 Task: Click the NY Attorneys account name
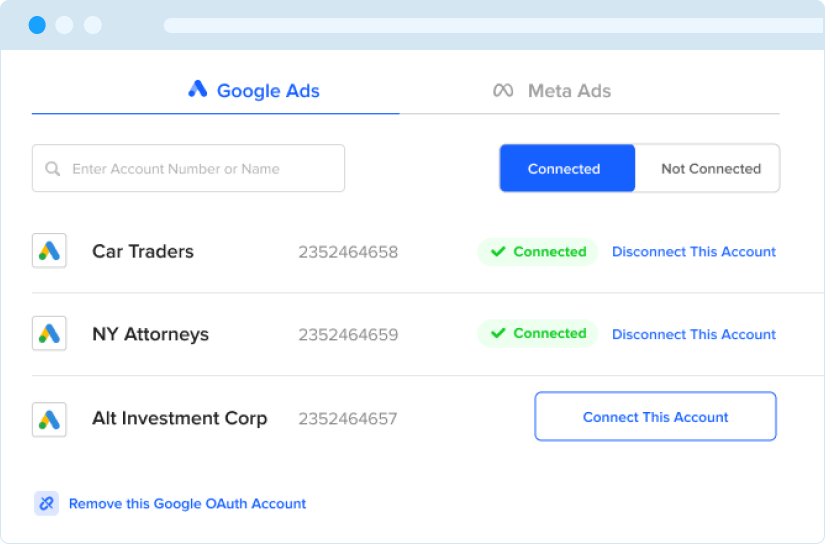tap(150, 335)
